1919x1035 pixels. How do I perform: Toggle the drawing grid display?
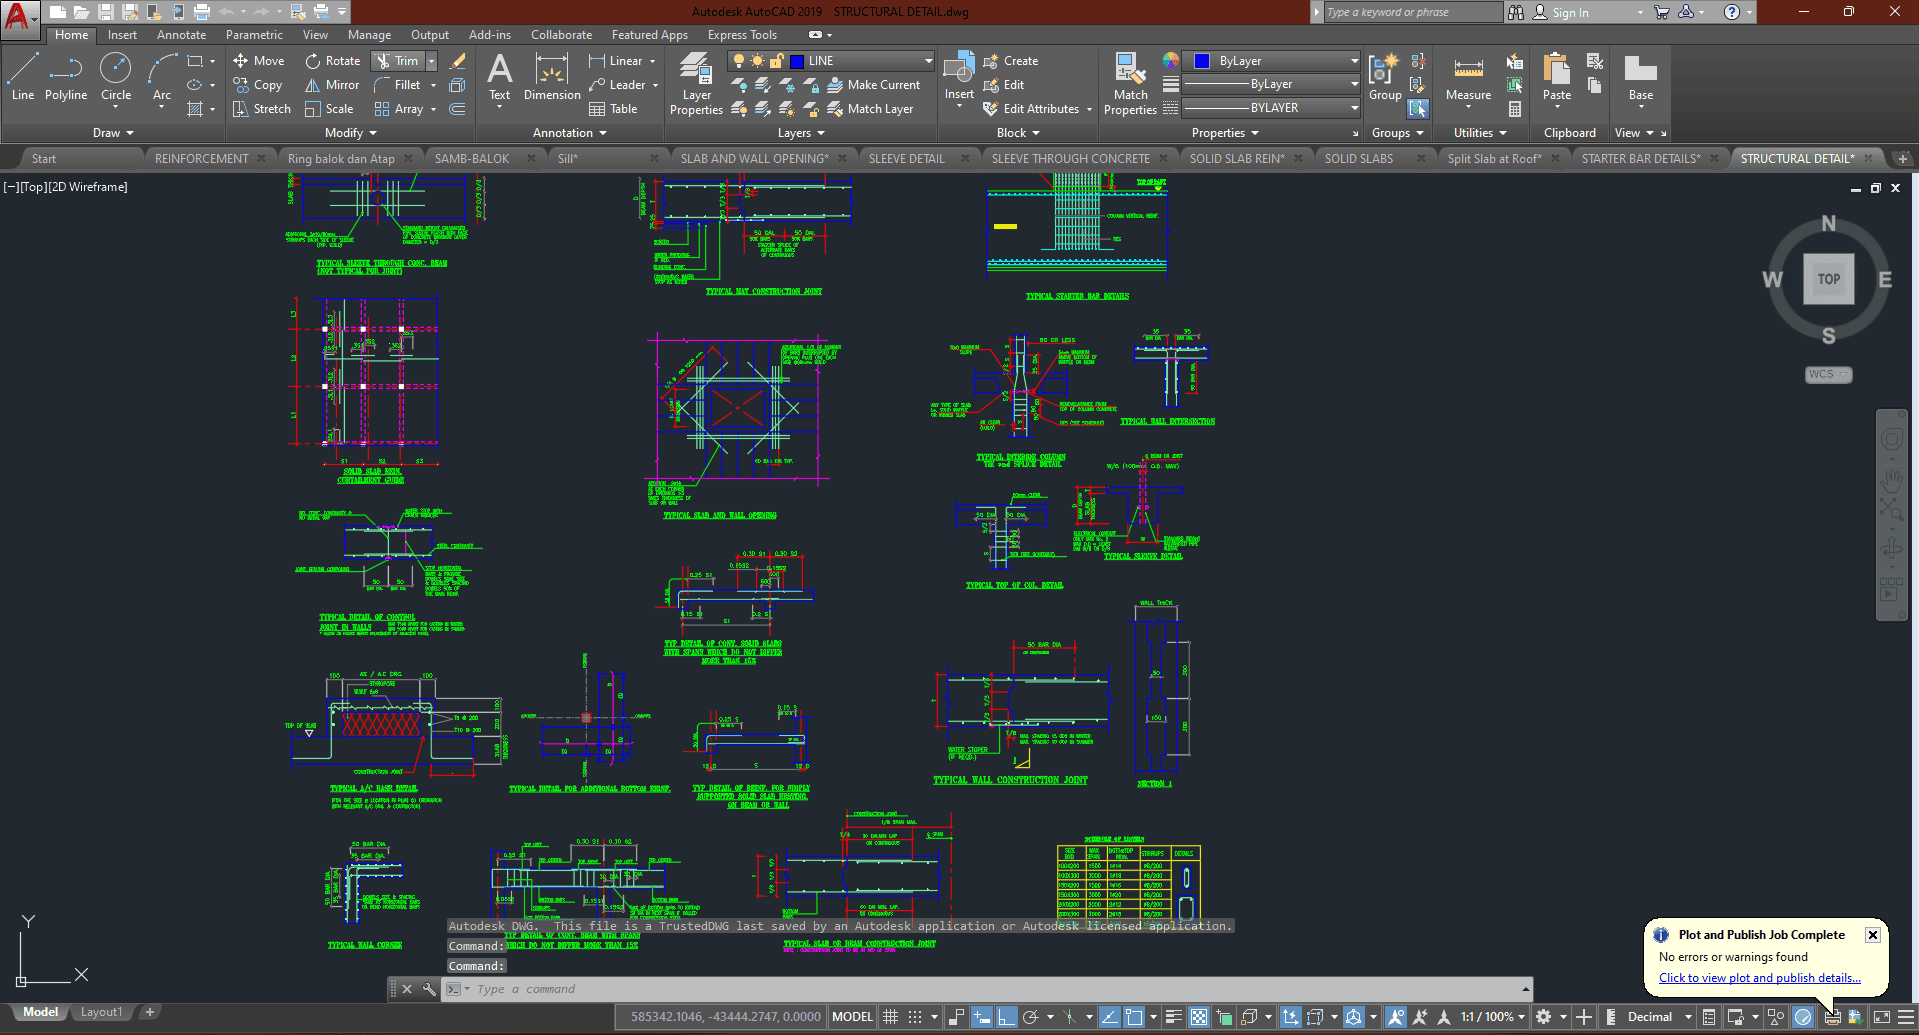891,1017
